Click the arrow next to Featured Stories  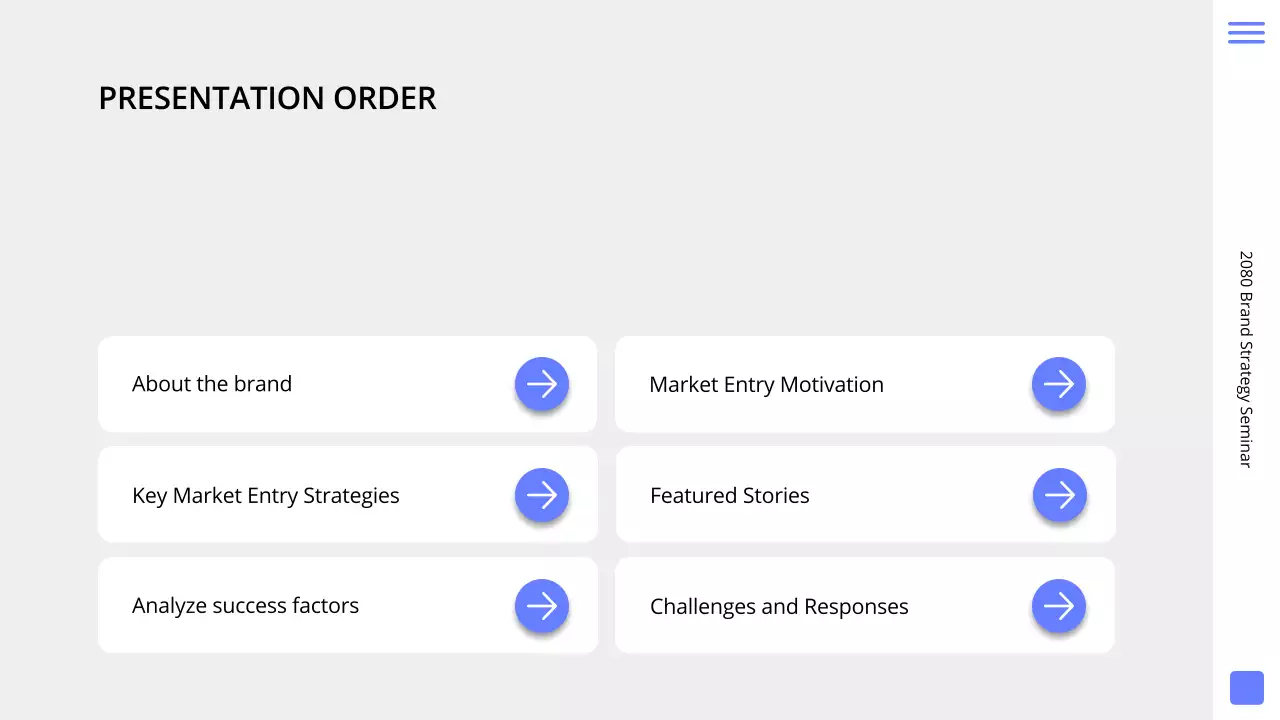pos(1059,495)
